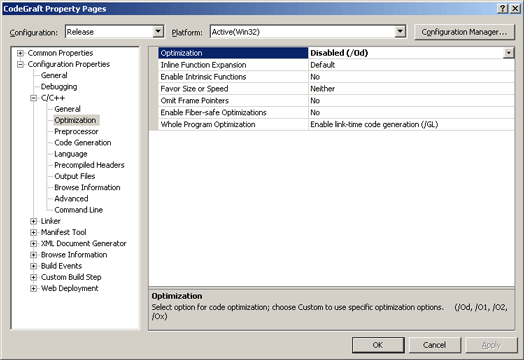Screen dimensions: 524x360
Task: Open the Platform dropdown showing Active(Win32)
Action: pyautogui.click(x=400, y=32)
